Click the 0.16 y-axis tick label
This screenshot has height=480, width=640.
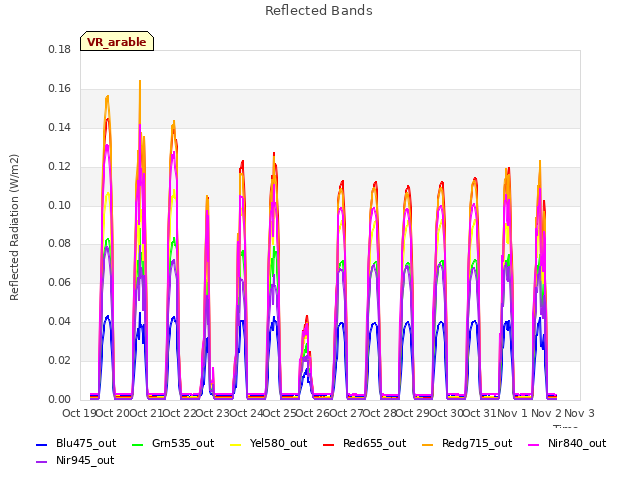point(59,89)
